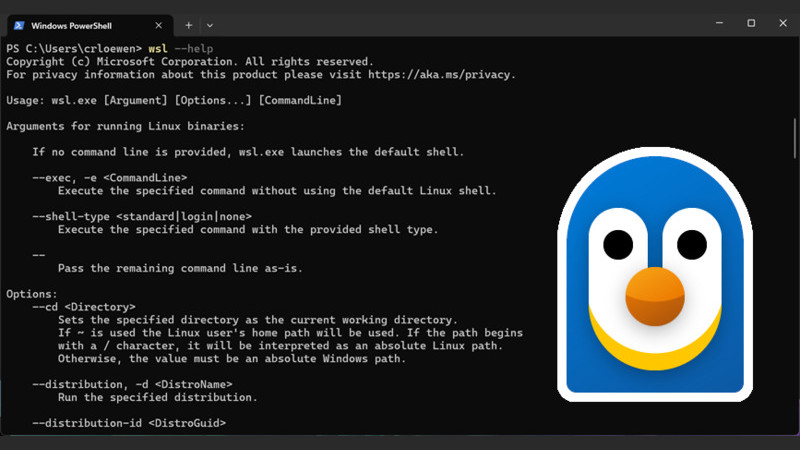
Task: Click the '--distribution-id <DistroGuid>' line
Action: [x=129, y=423]
